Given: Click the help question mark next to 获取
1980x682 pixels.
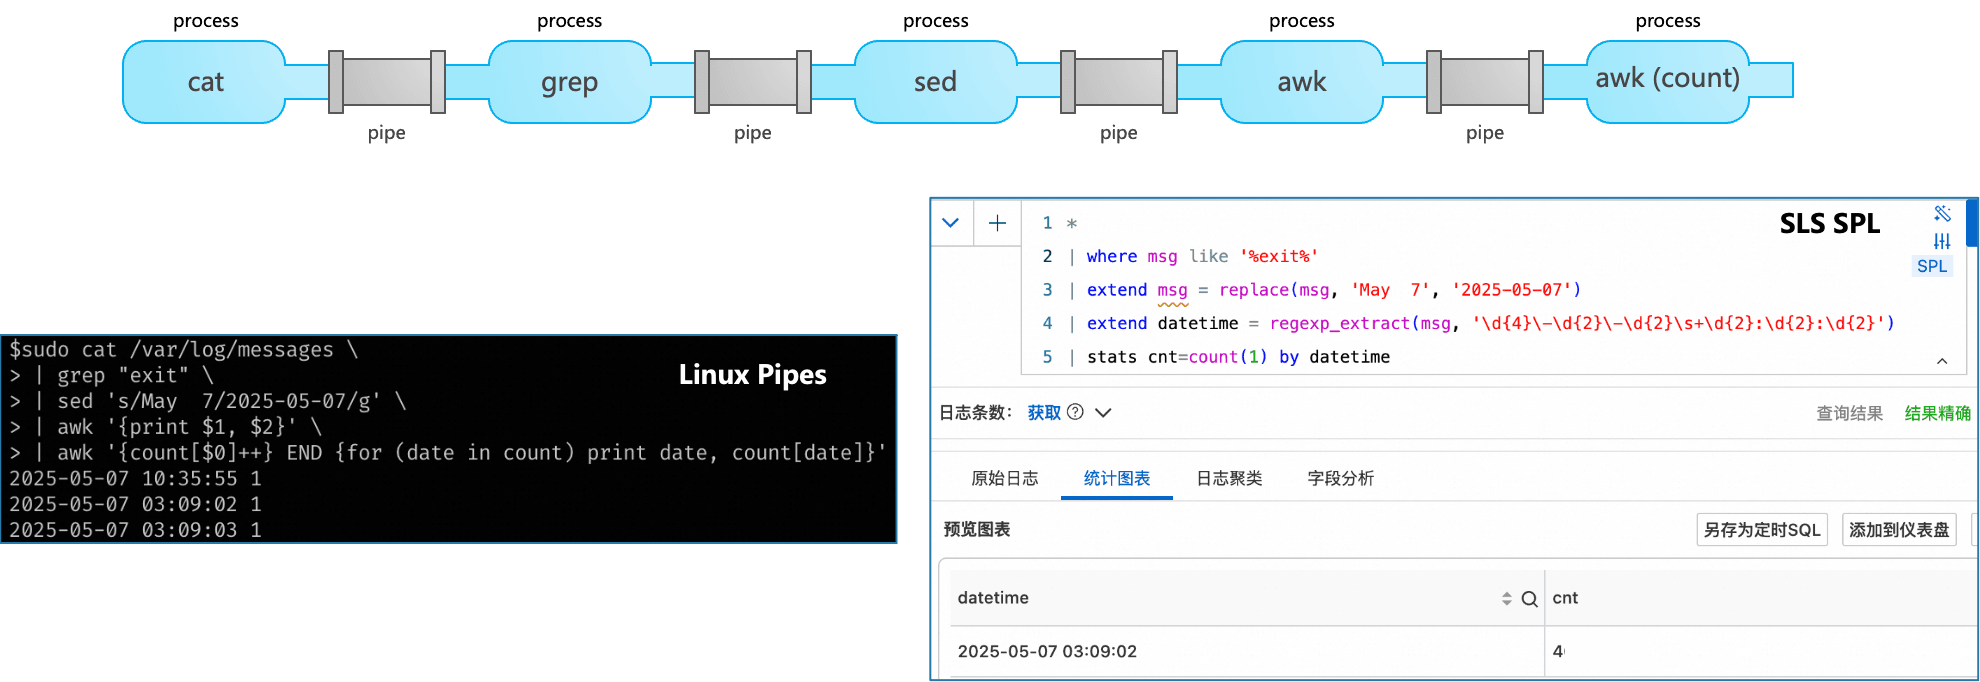Looking at the screenshot, I should (x=1075, y=412).
